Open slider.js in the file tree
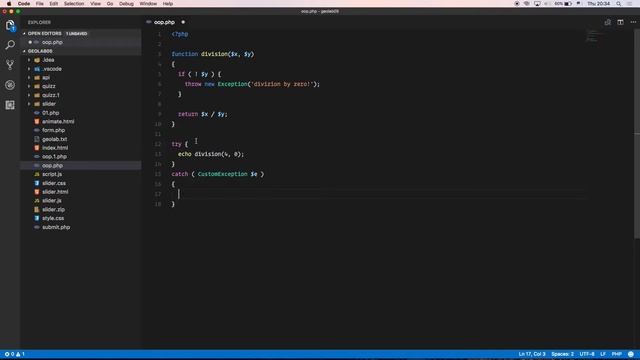The height and width of the screenshot is (360, 640). [x=51, y=201]
